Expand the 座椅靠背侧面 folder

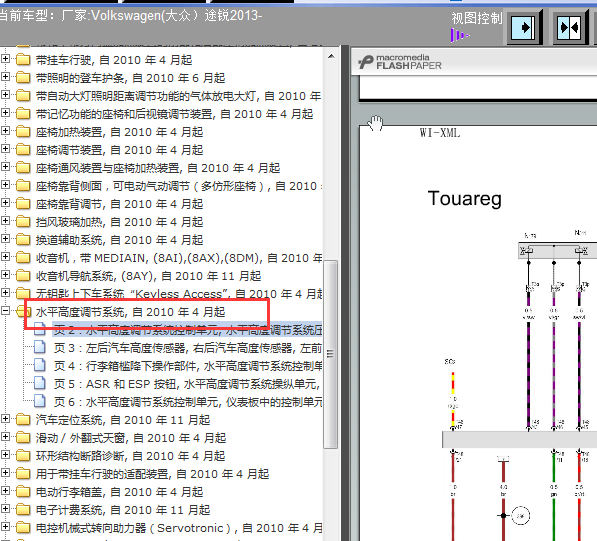click(5, 185)
